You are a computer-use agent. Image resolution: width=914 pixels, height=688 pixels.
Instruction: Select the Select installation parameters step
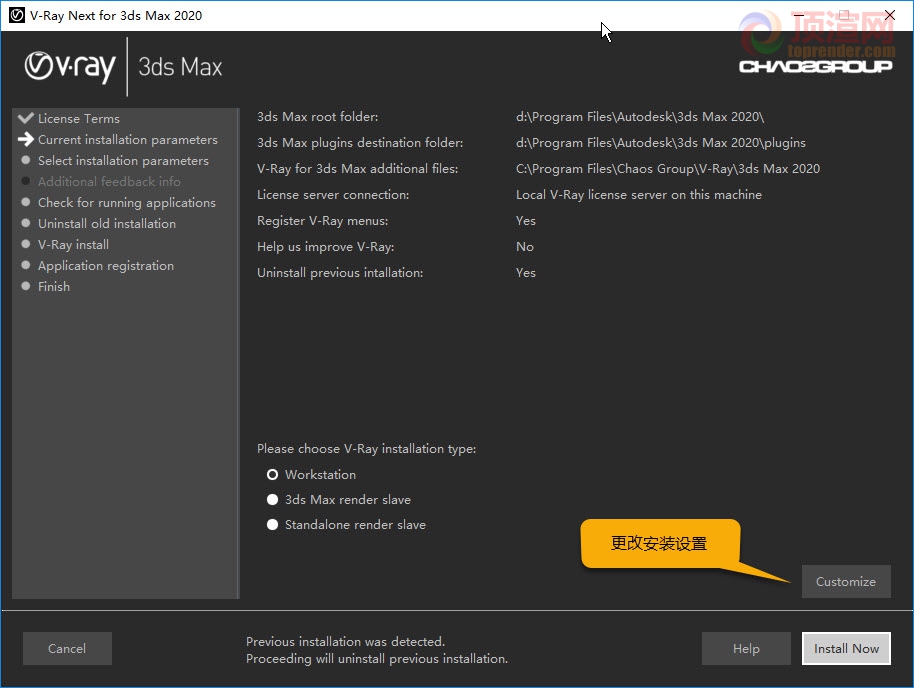[123, 161]
